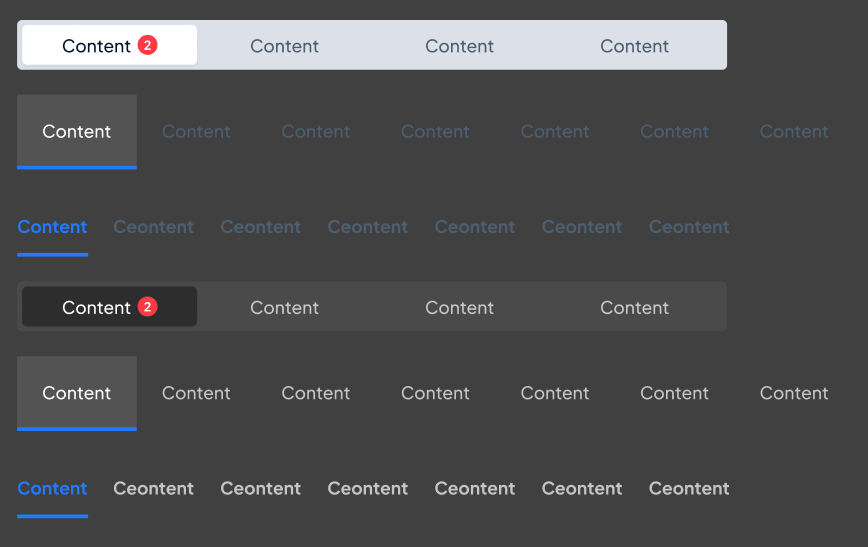Select the white active Content tab in the light segmented bar
This screenshot has width=868, height=547.
pyautogui.click(x=95, y=46)
